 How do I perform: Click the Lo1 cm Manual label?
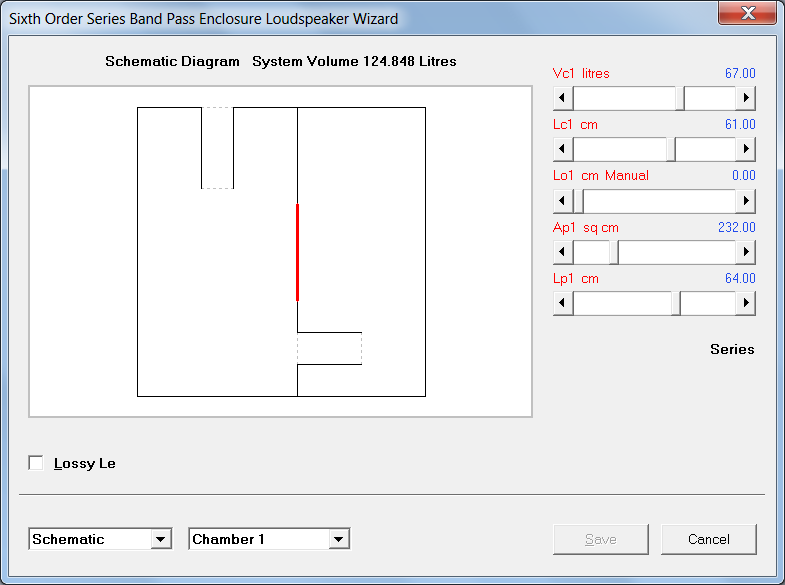[x=601, y=176]
